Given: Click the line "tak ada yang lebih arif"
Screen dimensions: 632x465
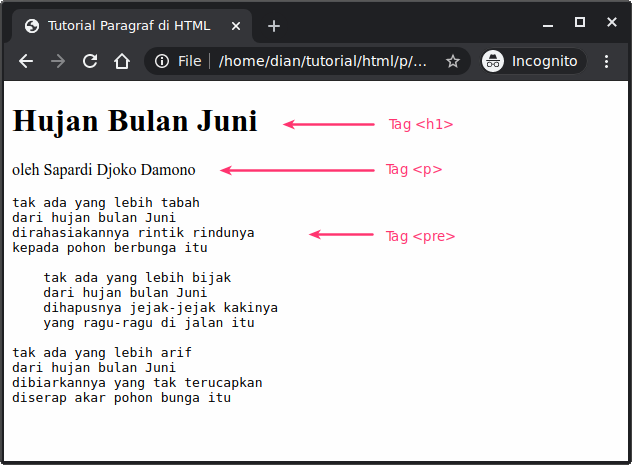Looking at the screenshot, I should coord(102,353).
